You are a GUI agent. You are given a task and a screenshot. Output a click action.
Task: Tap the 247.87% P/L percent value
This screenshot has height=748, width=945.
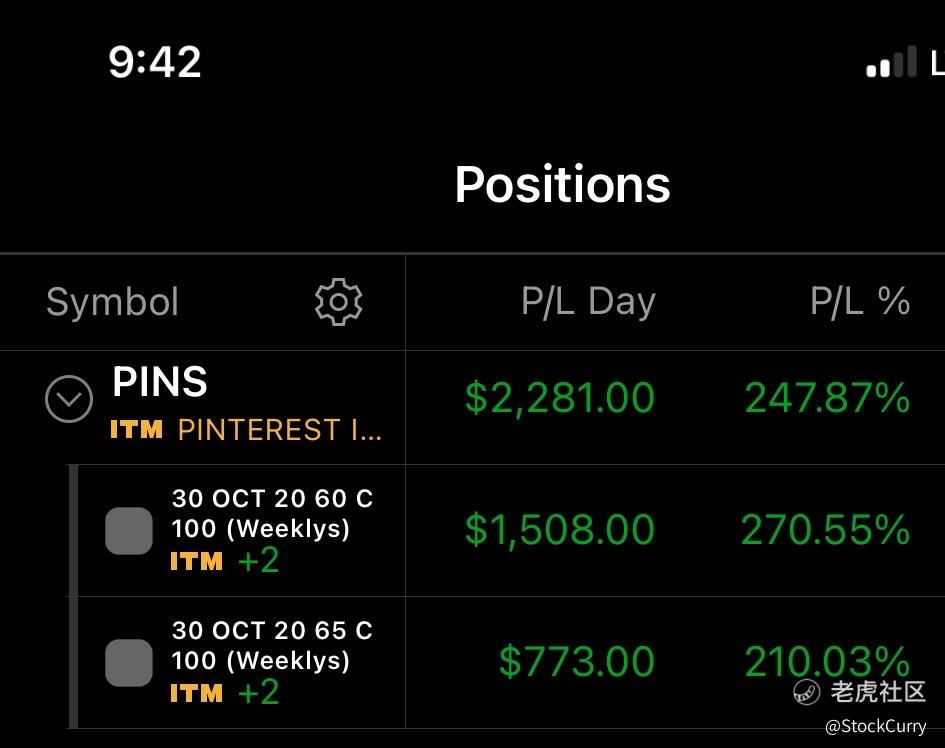pos(827,398)
